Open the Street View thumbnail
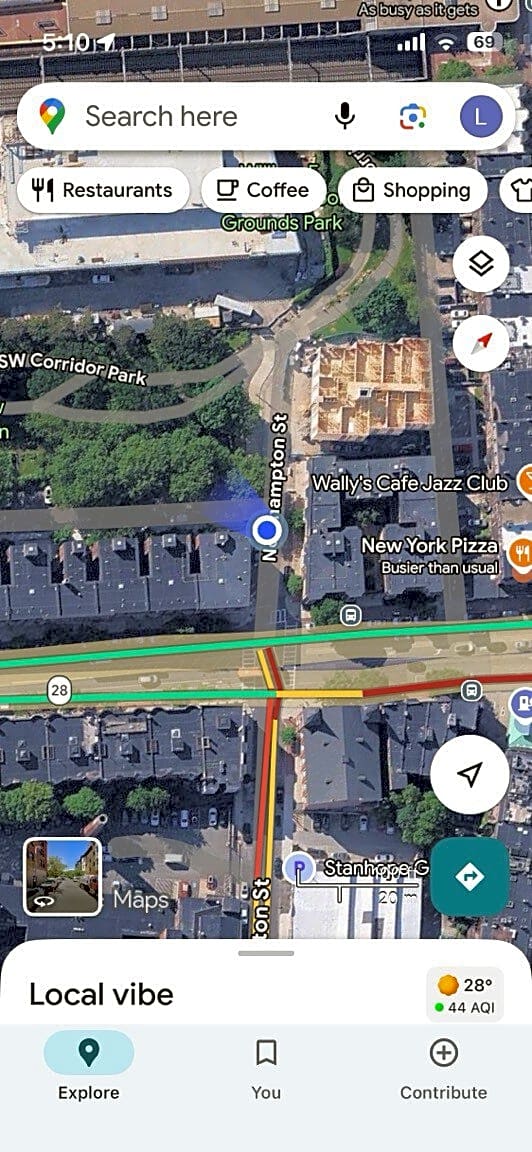532x1152 pixels. [62, 876]
